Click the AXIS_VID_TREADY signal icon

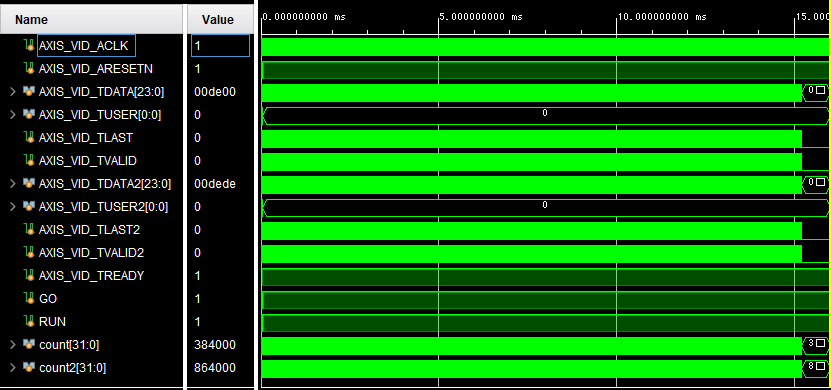30,276
